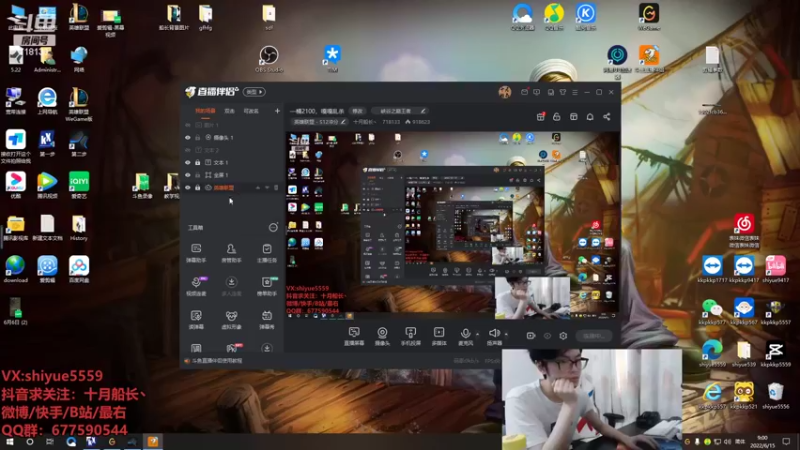Select the first scene tab highlighted orange

205,111
